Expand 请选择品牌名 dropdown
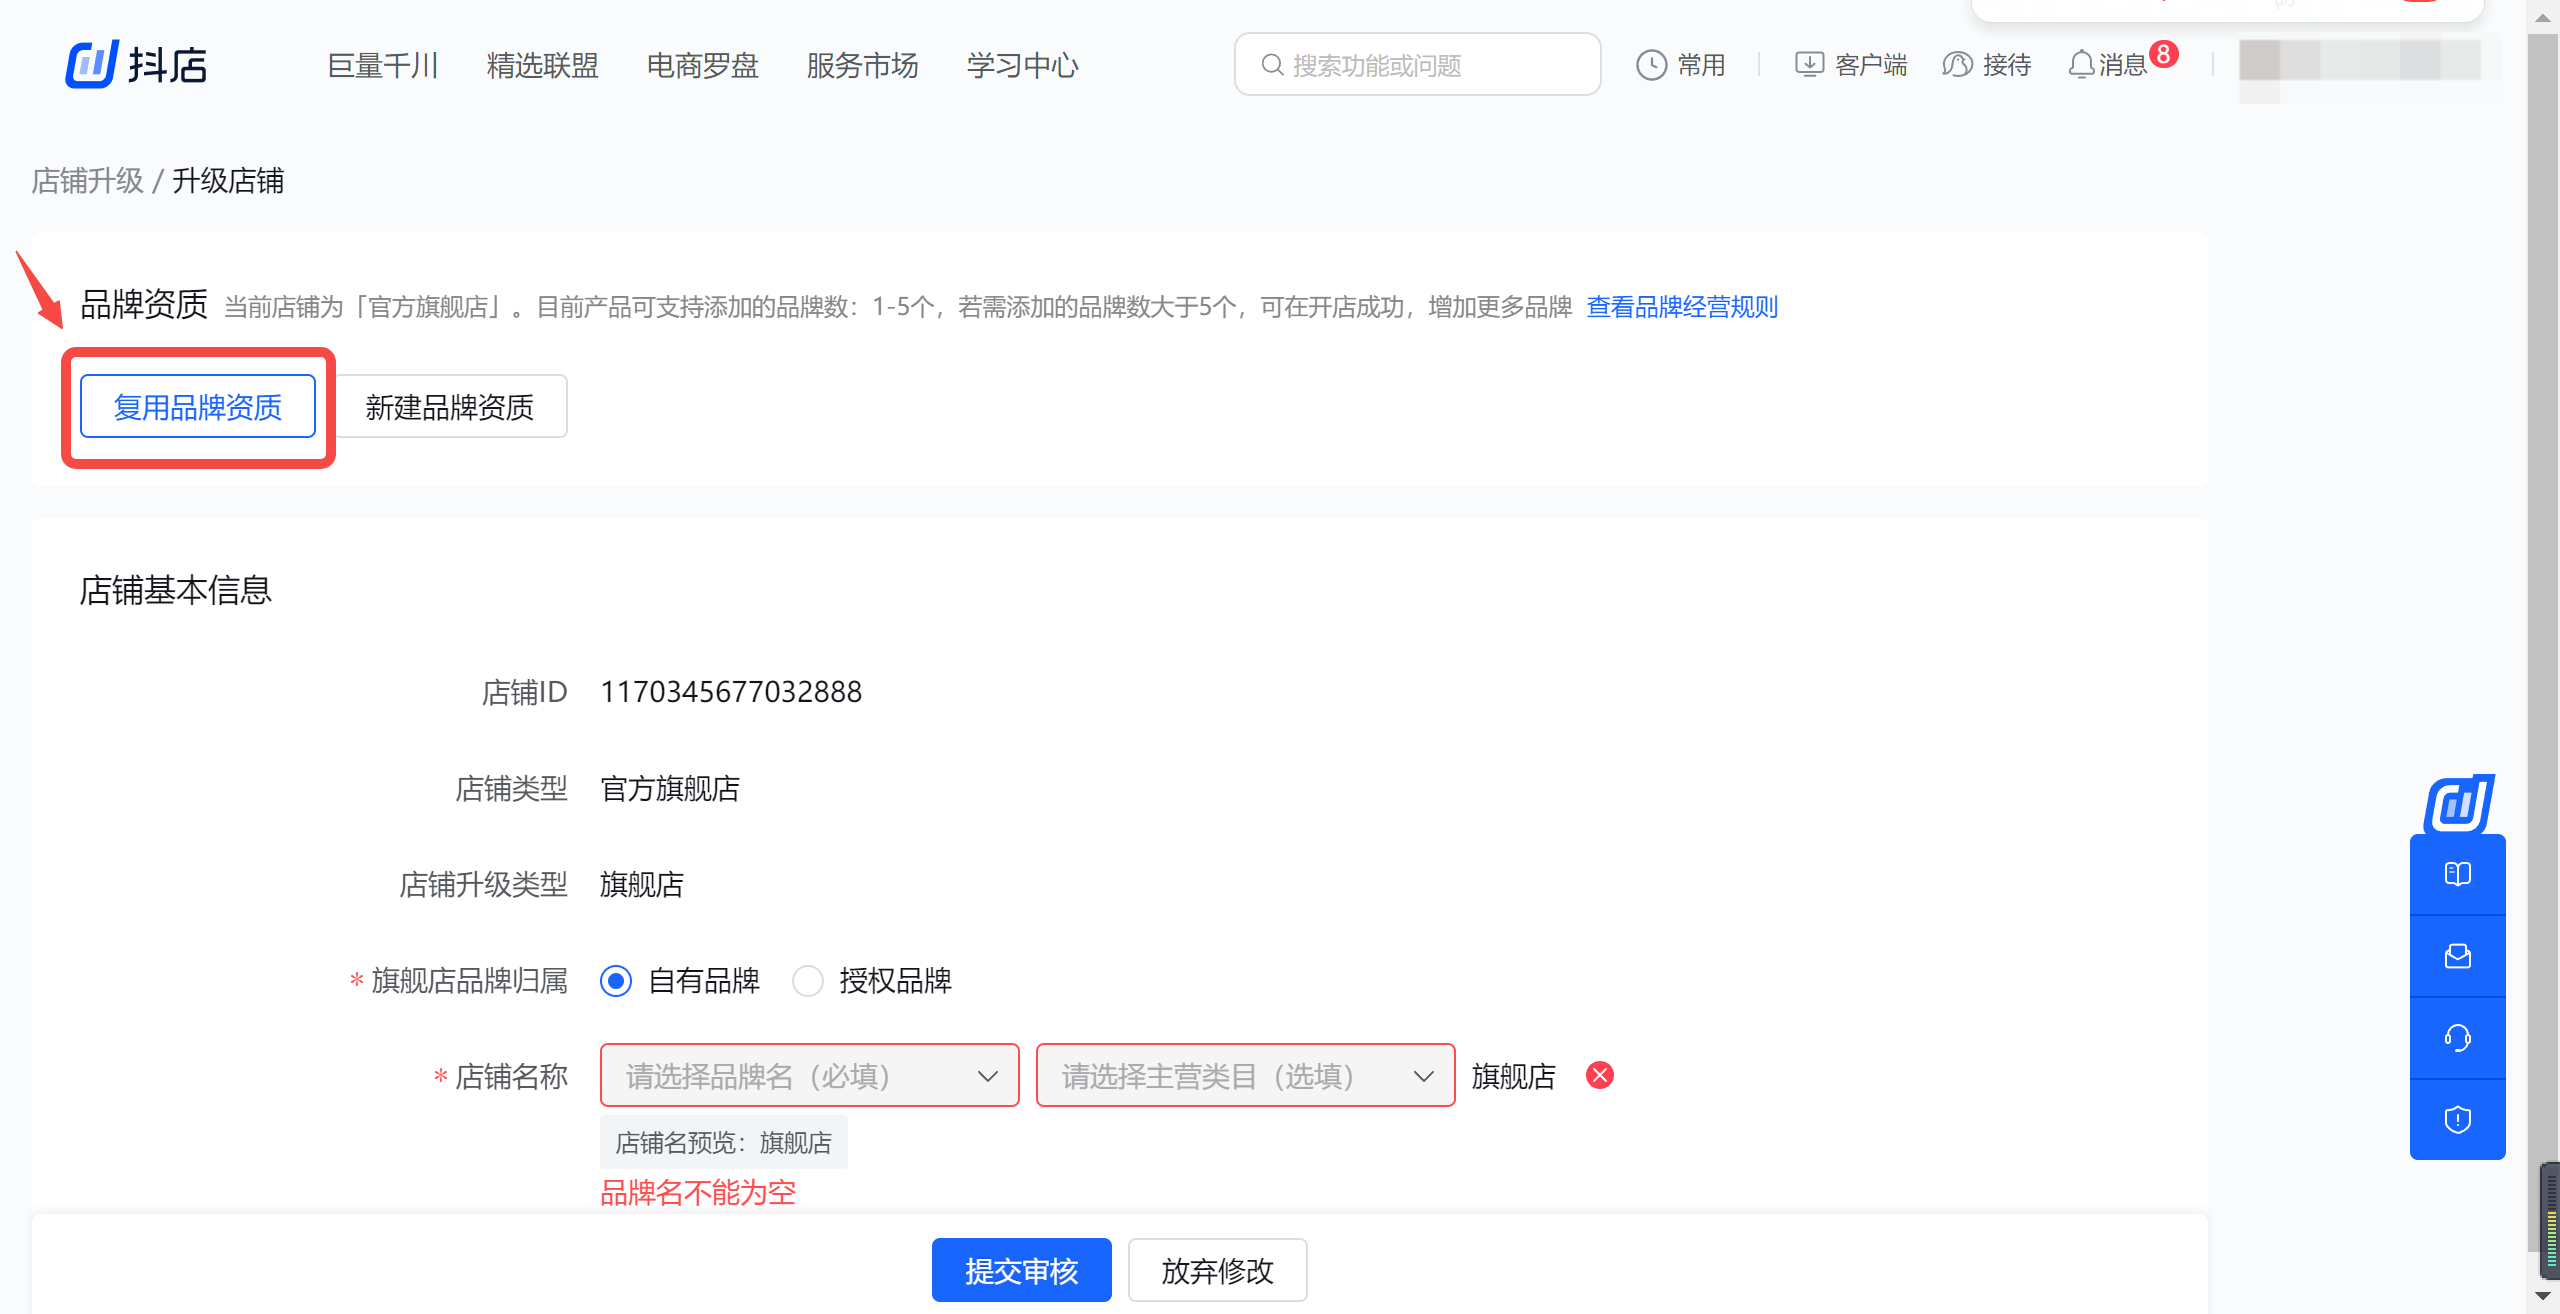 808,1075
